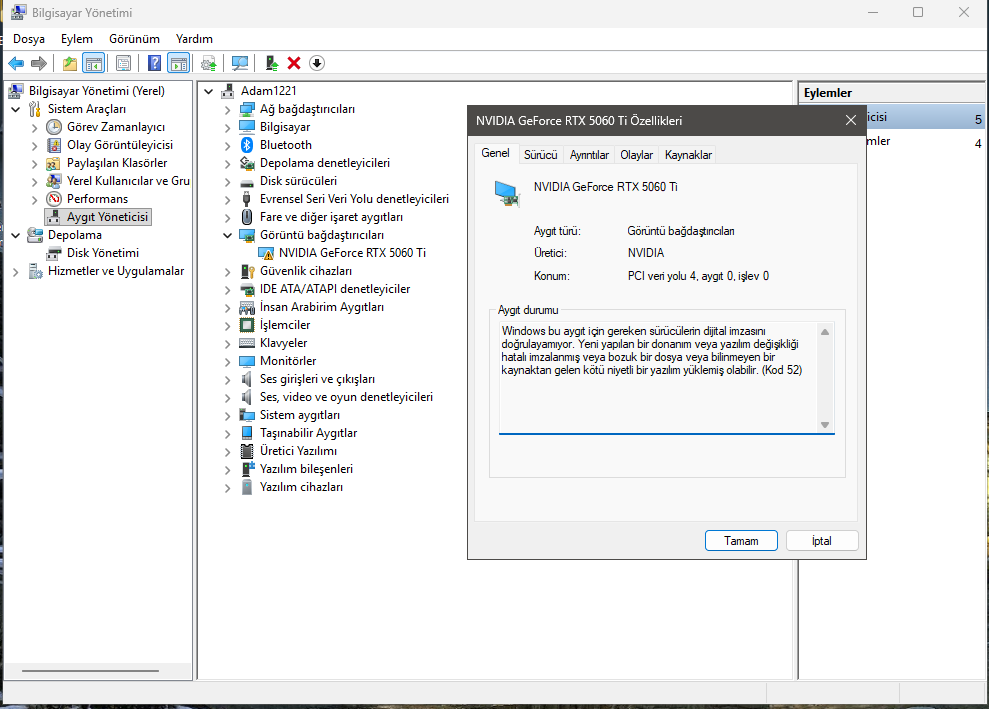Select IDE ATA/ATAPI denetleyiciler category
Image resolution: width=989 pixels, height=709 pixels.
click(x=335, y=289)
